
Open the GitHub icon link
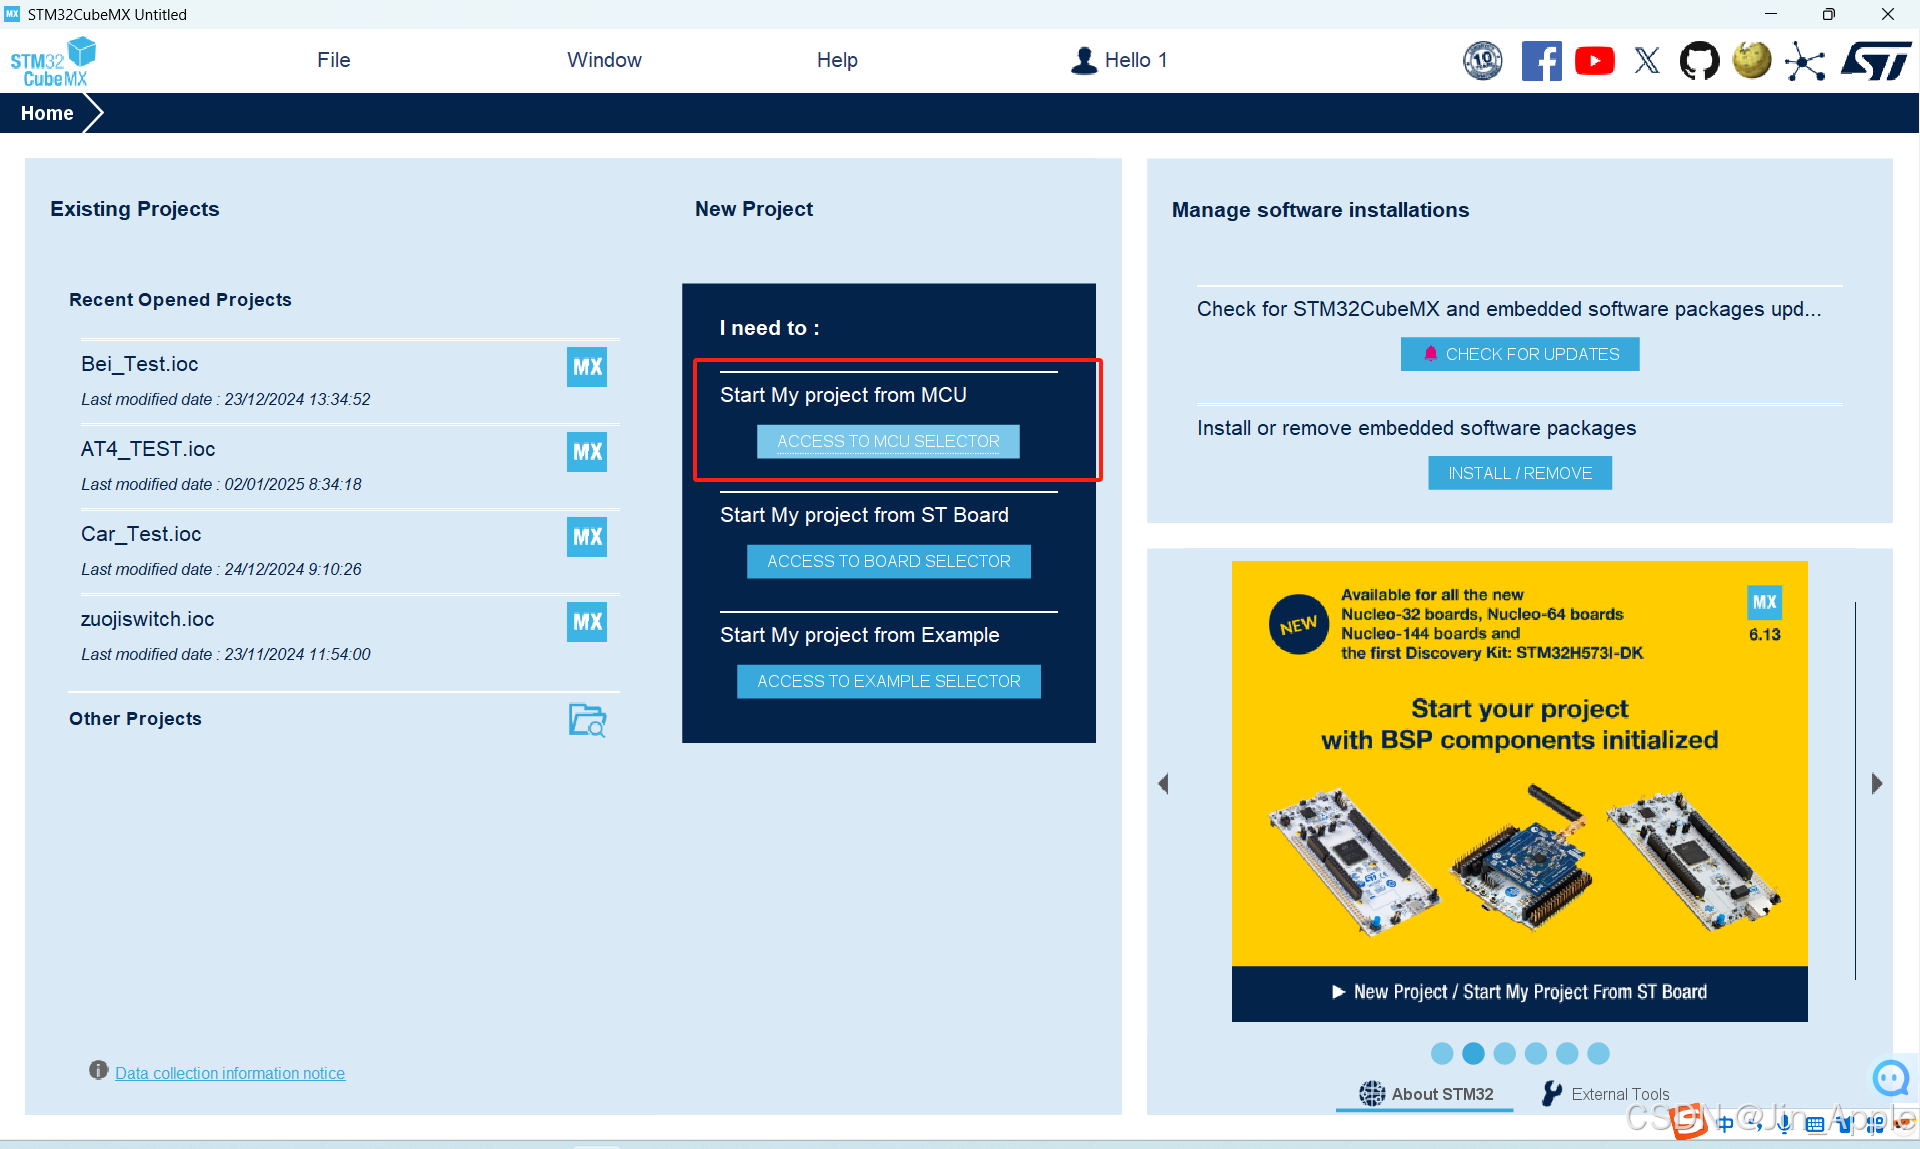coord(1699,61)
